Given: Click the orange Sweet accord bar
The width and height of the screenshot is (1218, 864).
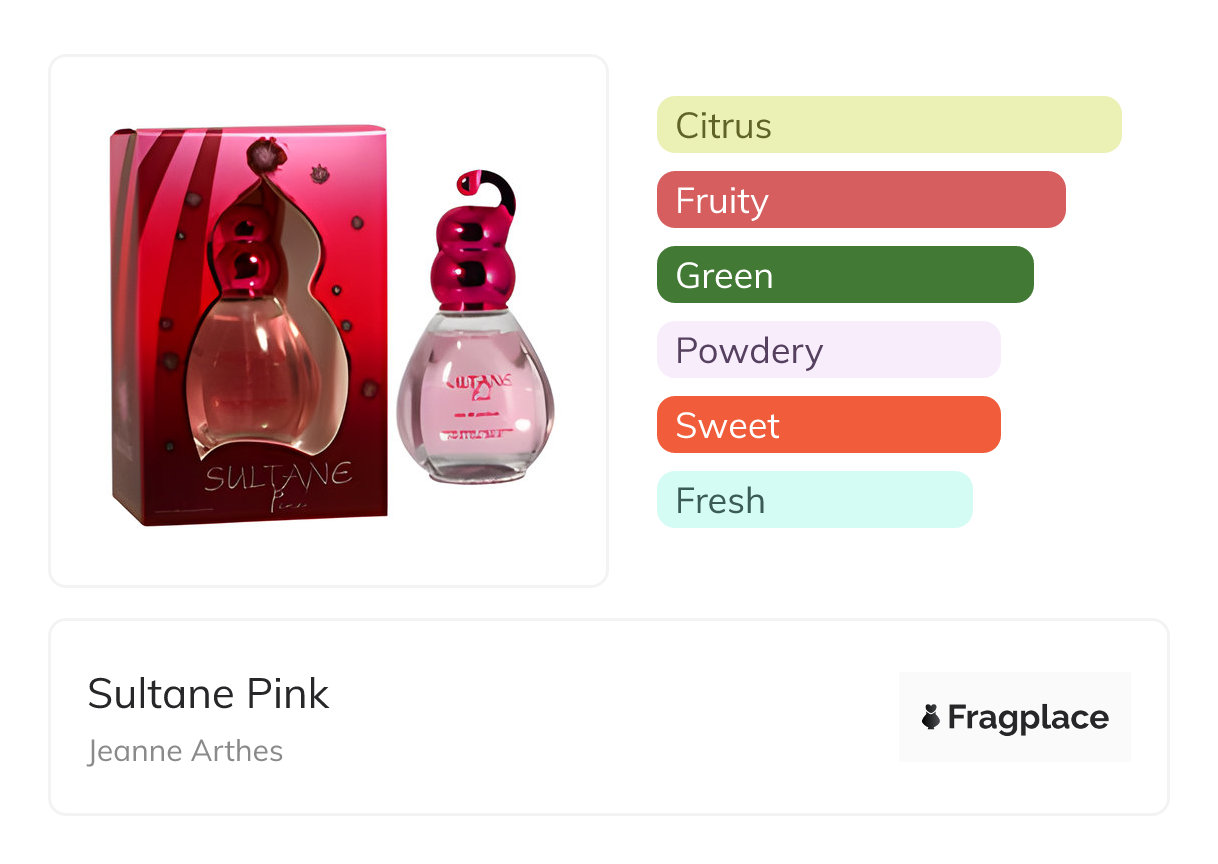Looking at the screenshot, I should click(x=828, y=425).
